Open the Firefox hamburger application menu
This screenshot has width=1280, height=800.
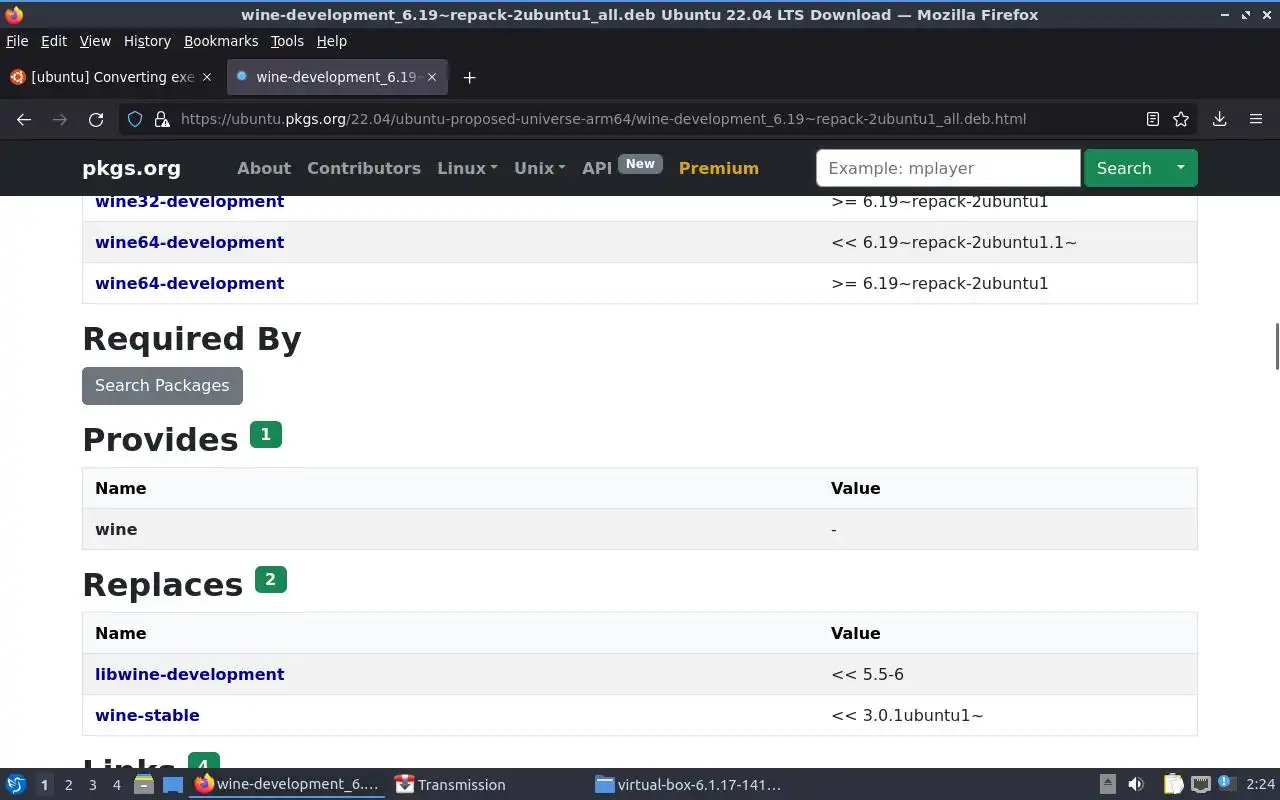click(x=1256, y=119)
